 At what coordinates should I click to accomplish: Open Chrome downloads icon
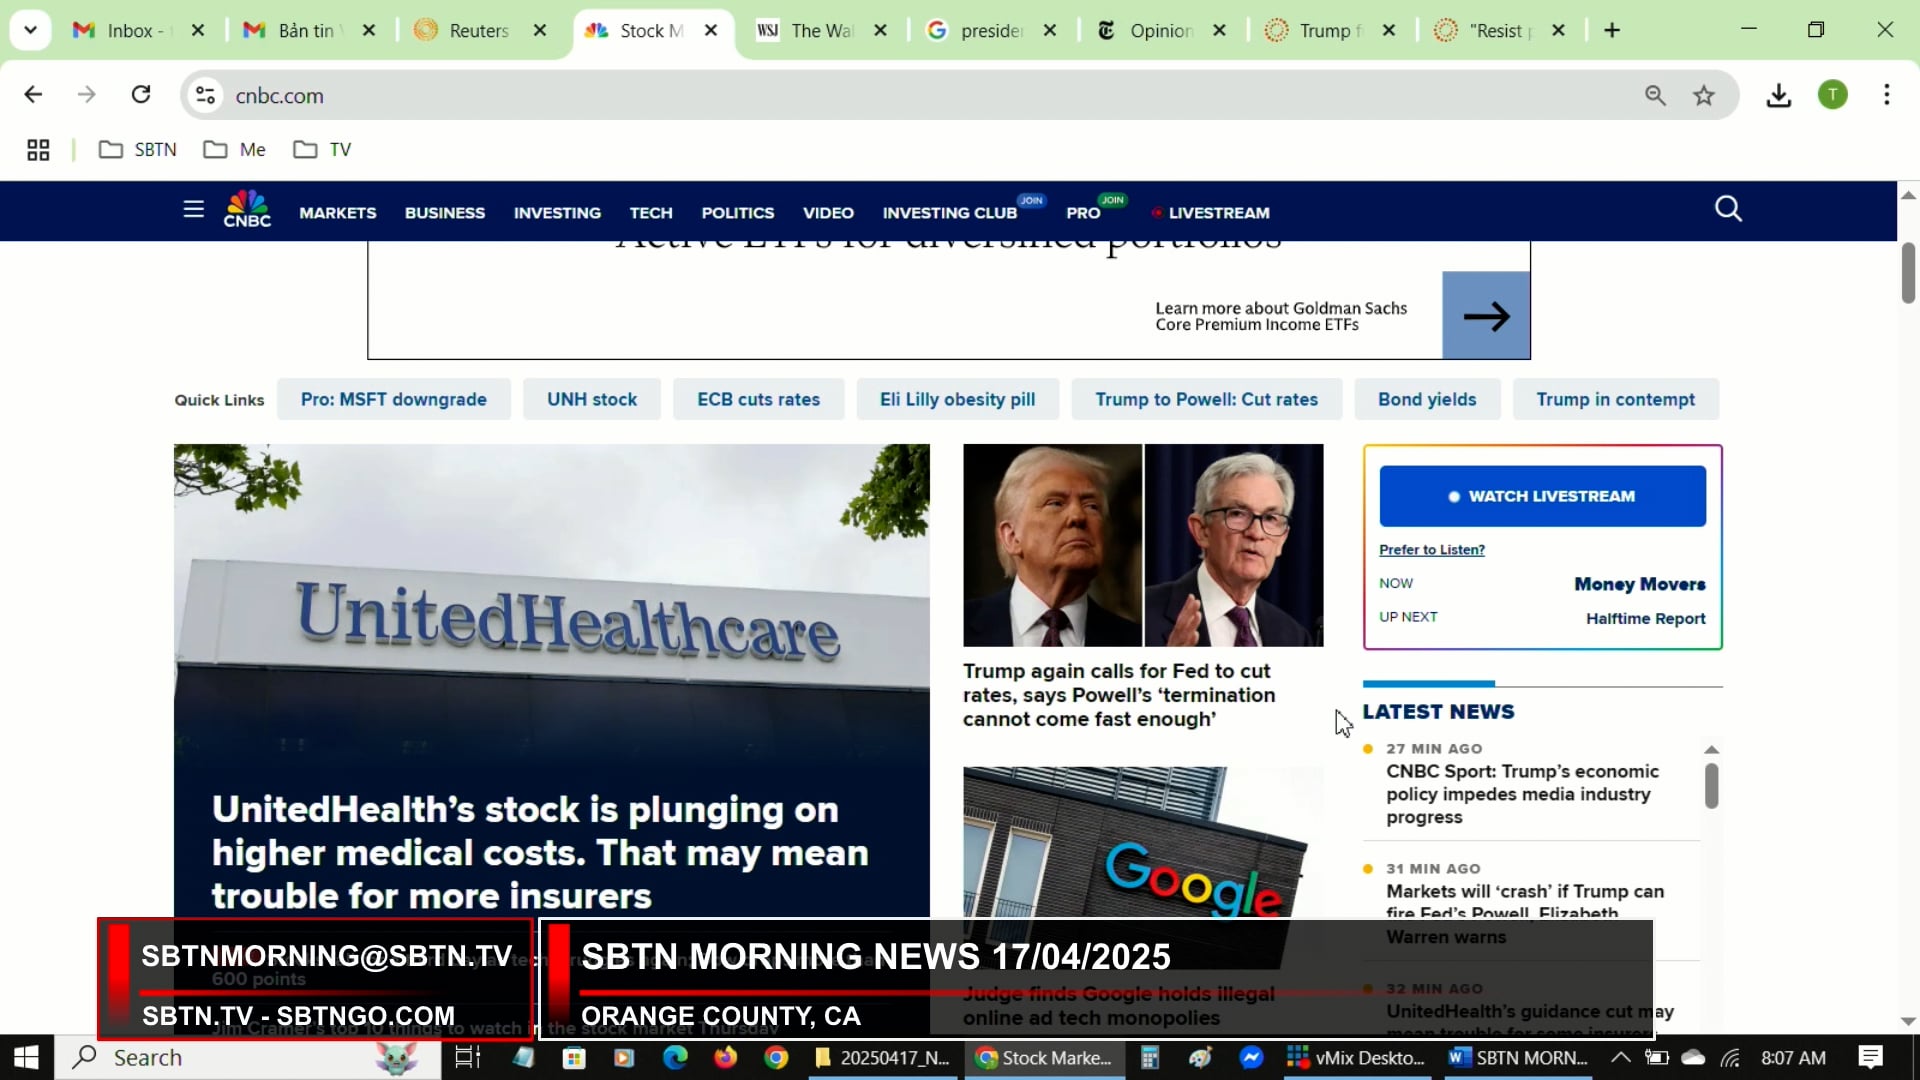(x=1778, y=96)
